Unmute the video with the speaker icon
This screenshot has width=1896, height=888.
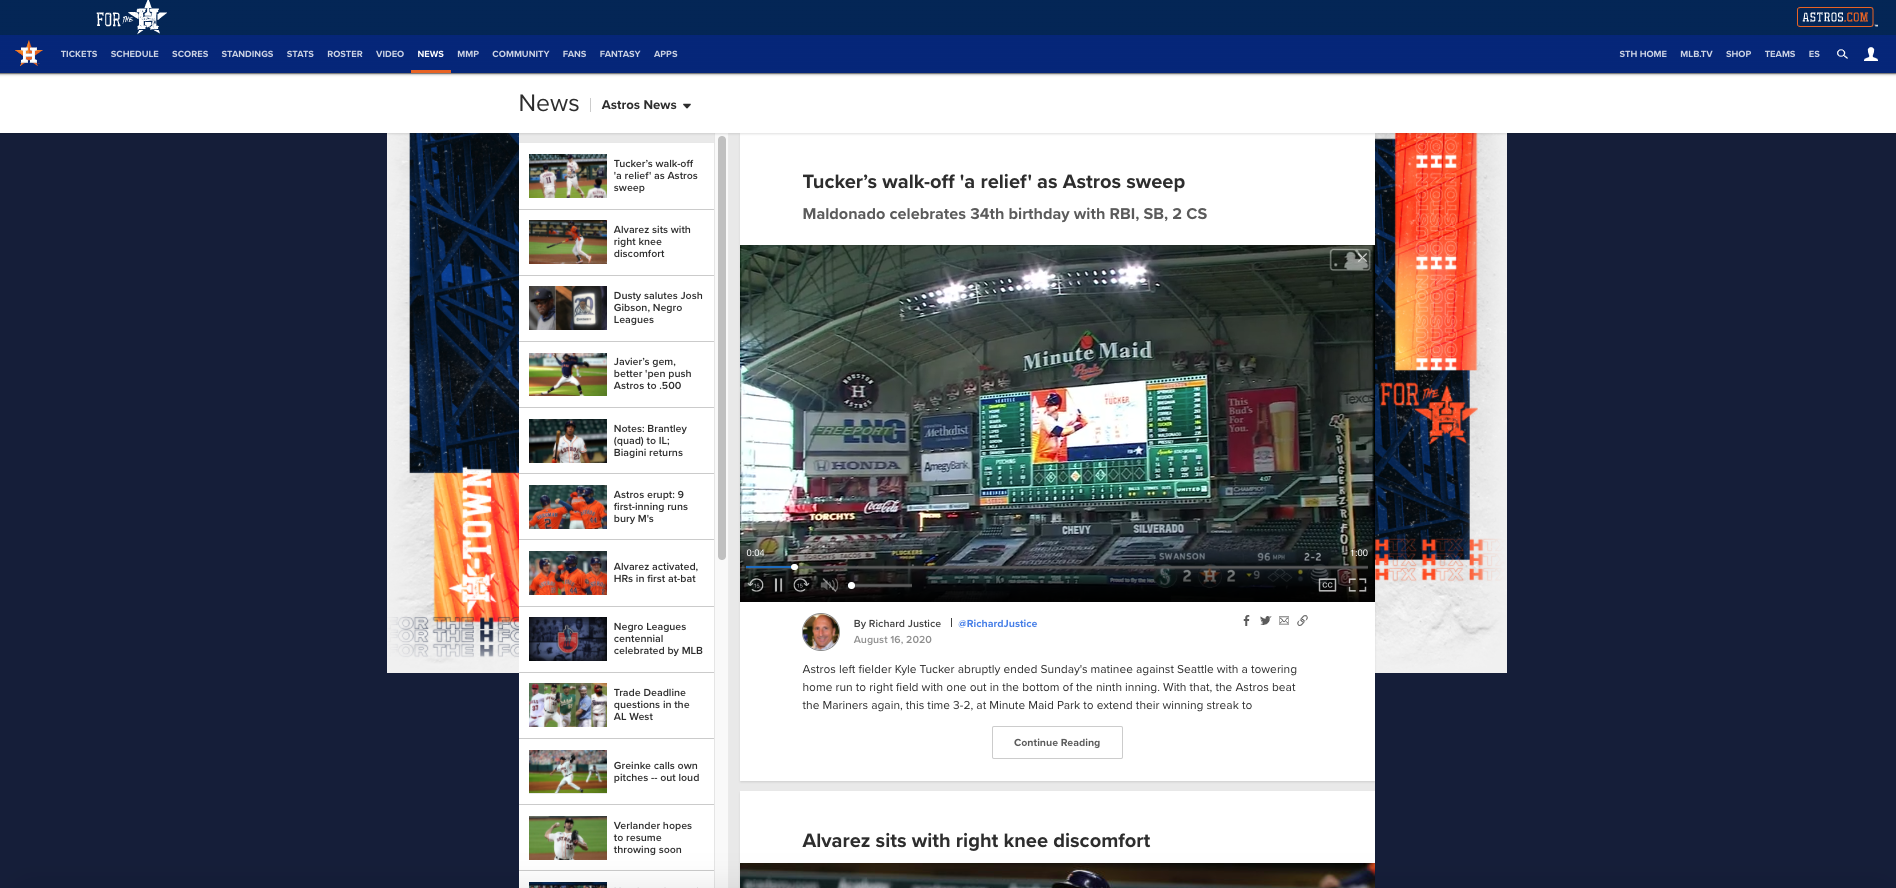tap(829, 585)
